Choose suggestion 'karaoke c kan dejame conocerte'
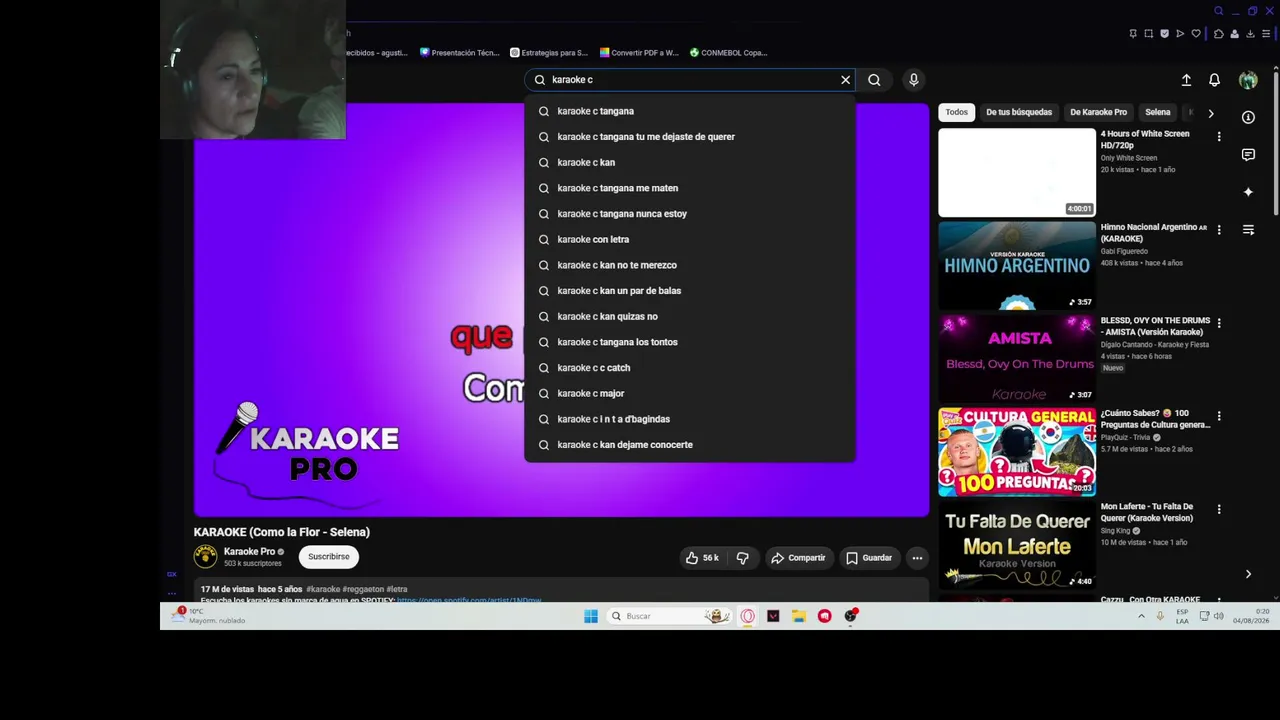 690,445
